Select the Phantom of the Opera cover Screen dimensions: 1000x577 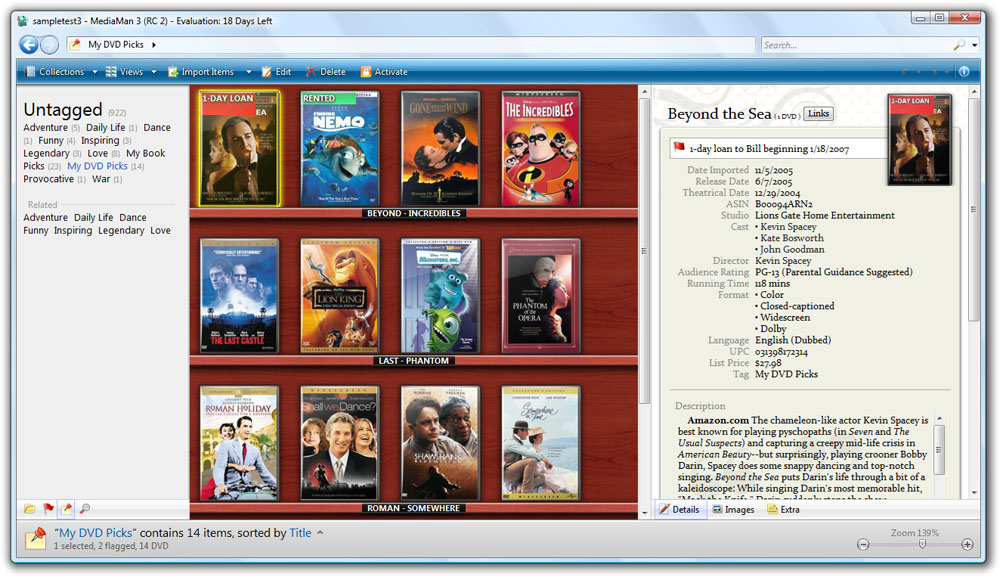pyautogui.click(x=541, y=296)
